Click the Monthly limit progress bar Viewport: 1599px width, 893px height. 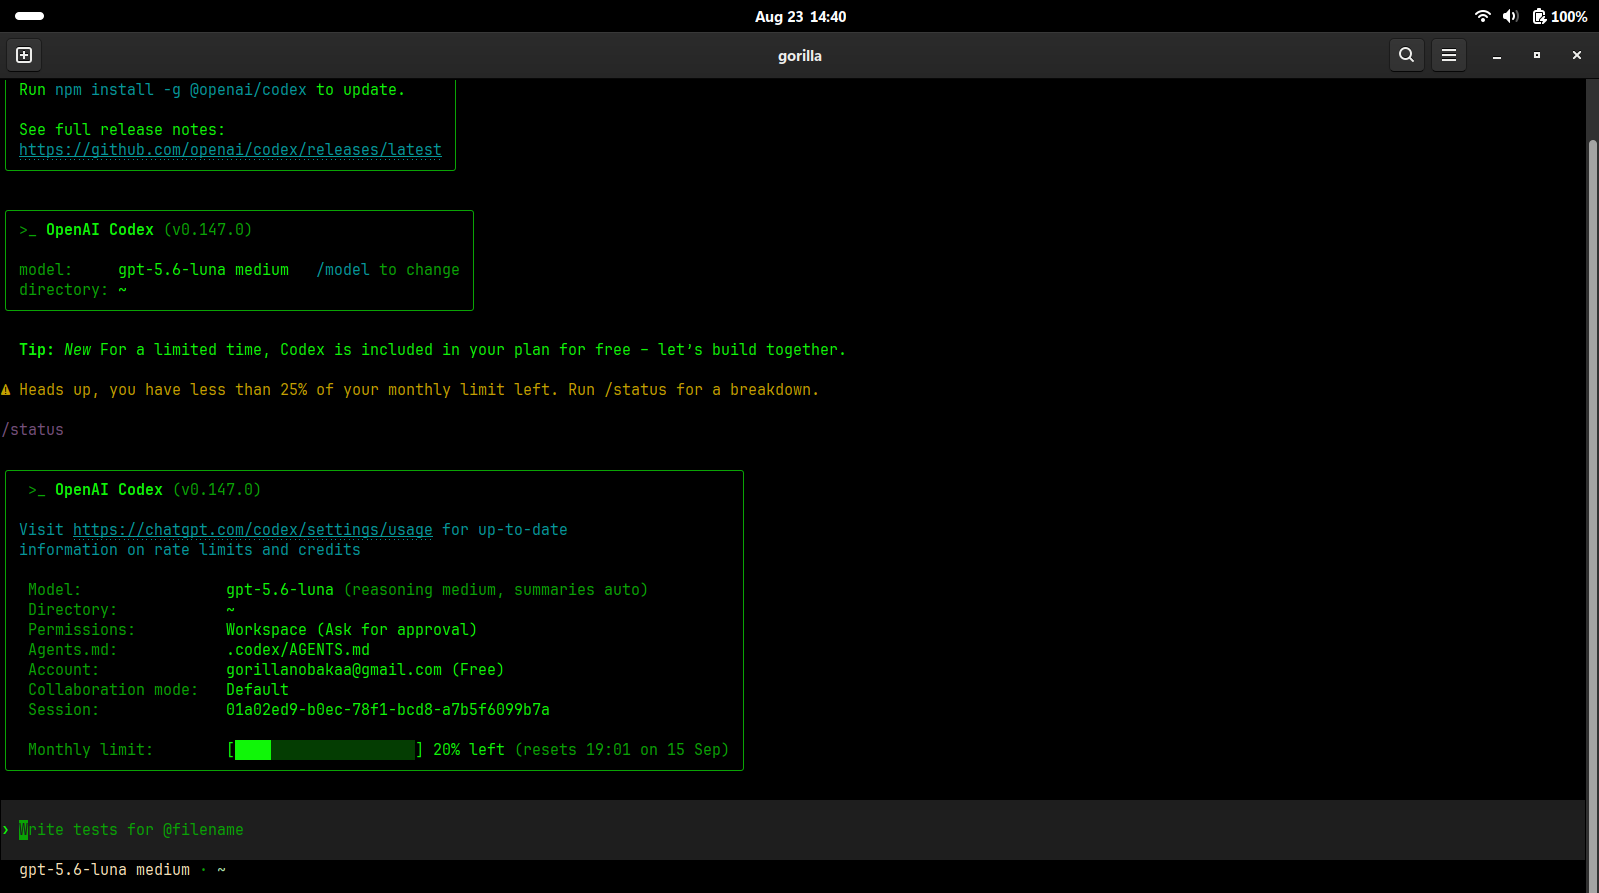[x=325, y=750]
